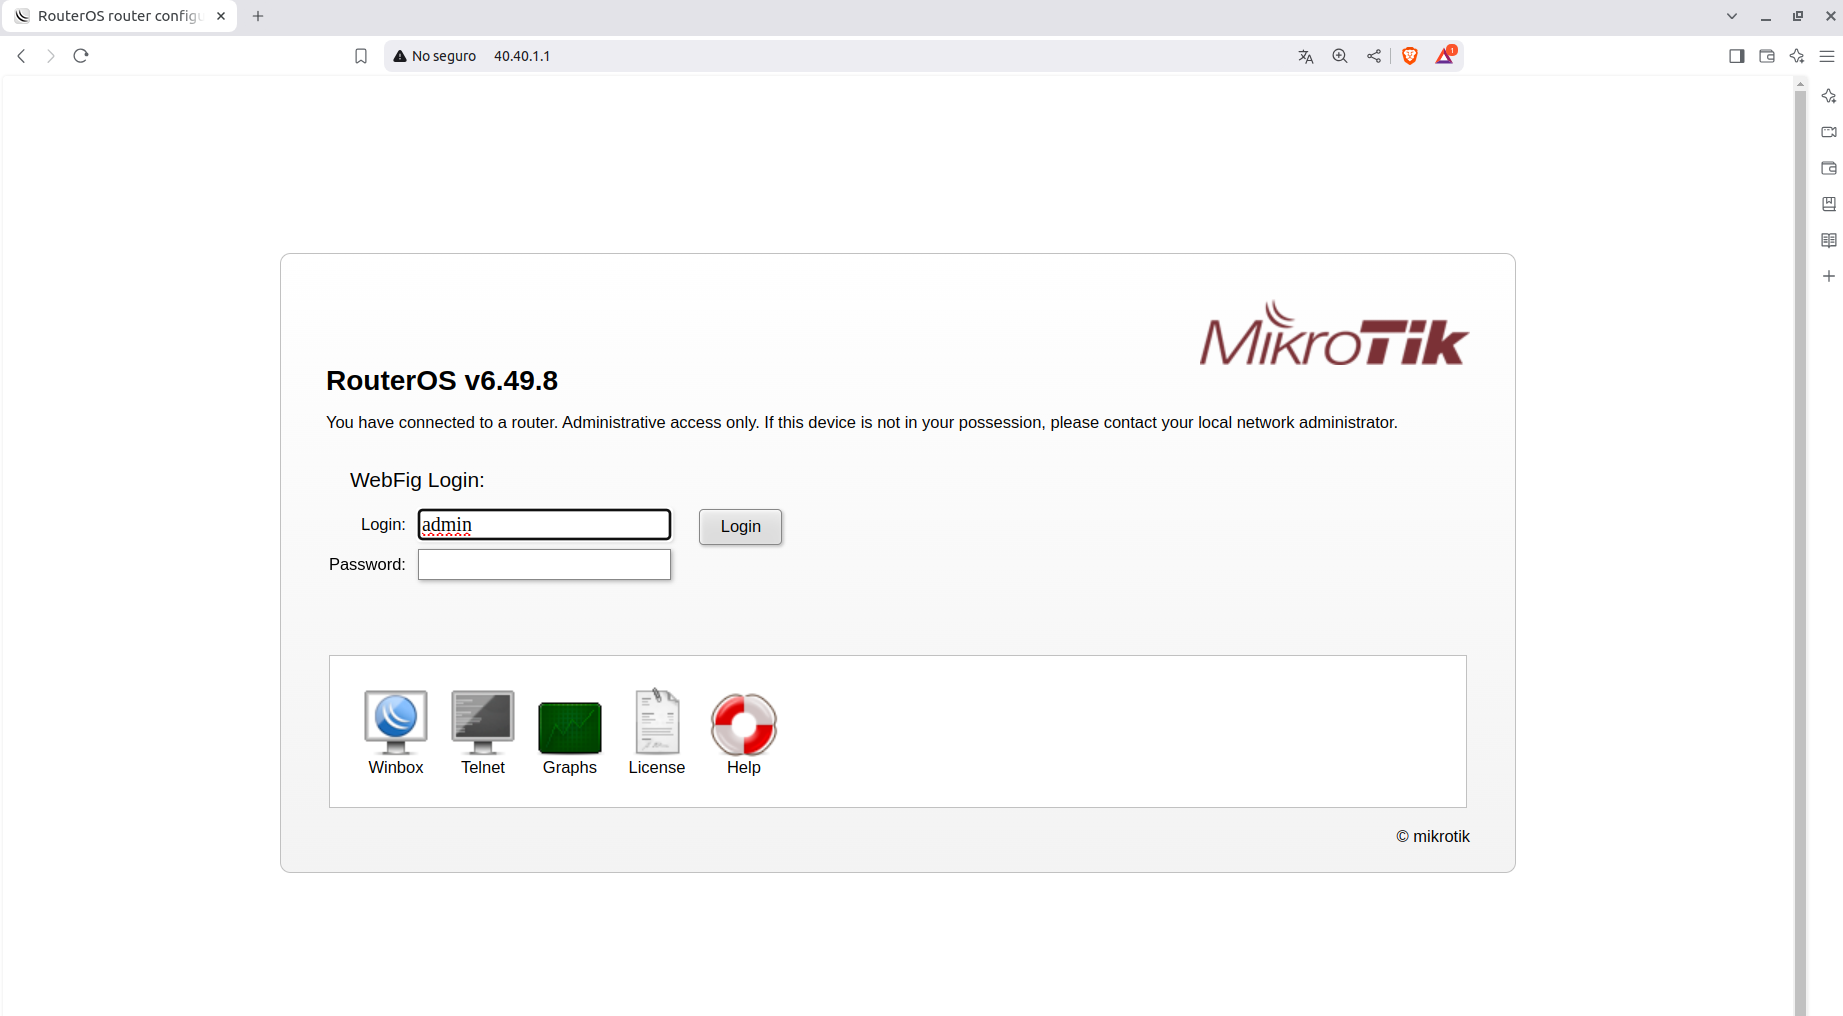Open Leo AI in the sidebar
The height and width of the screenshot is (1016, 1843).
(x=1829, y=96)
